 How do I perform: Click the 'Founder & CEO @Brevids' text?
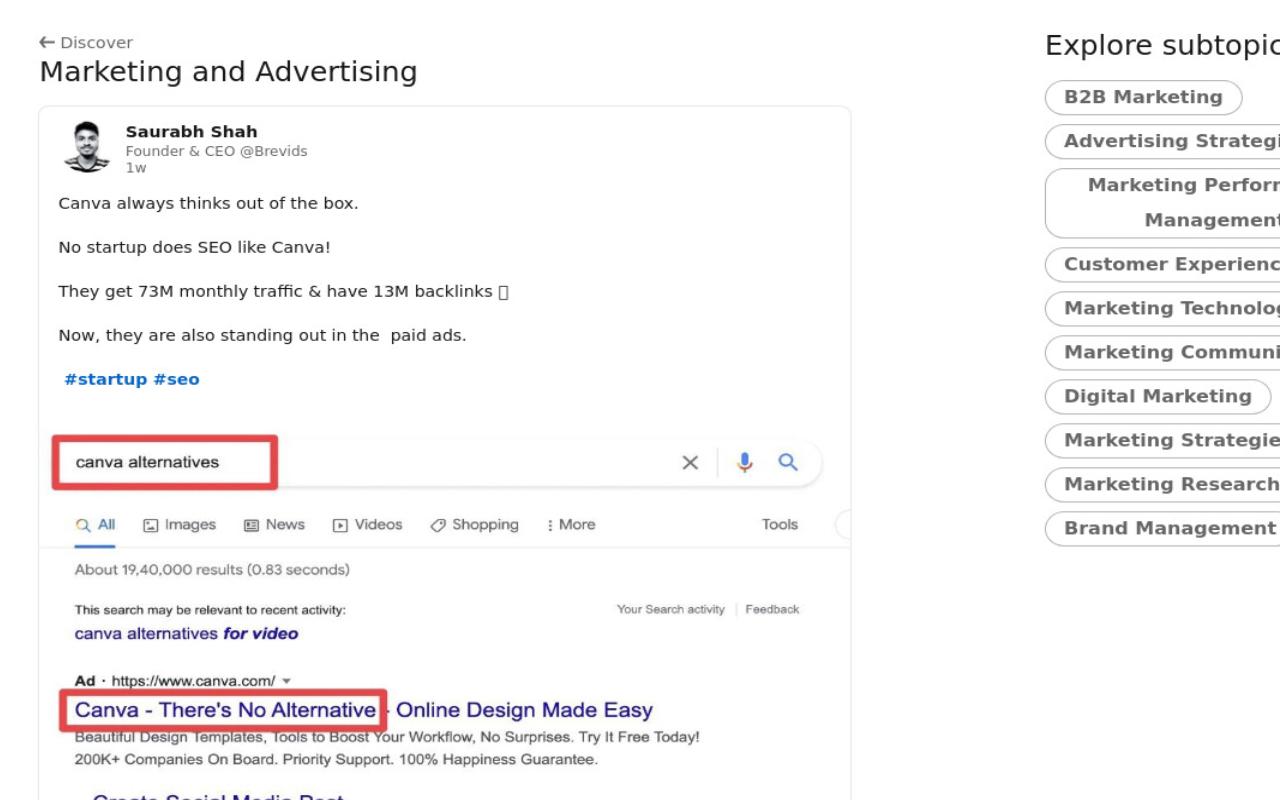[216, 151]
